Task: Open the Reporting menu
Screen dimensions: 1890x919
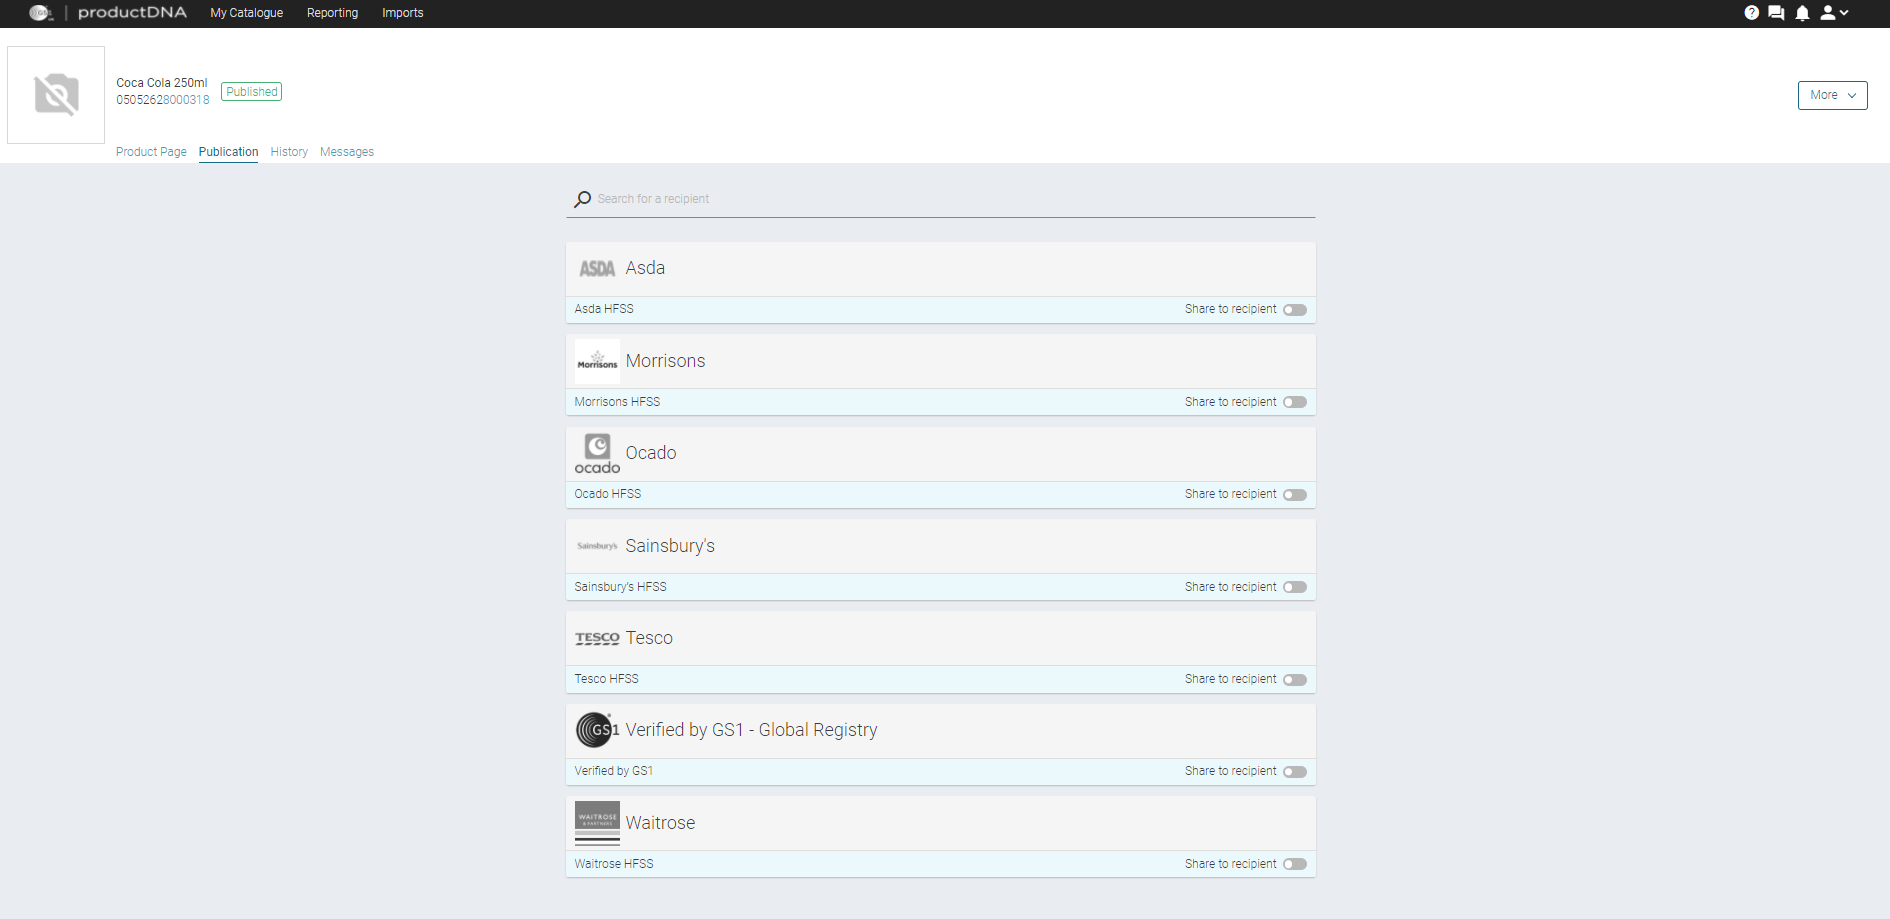Action: pos(332,13)
